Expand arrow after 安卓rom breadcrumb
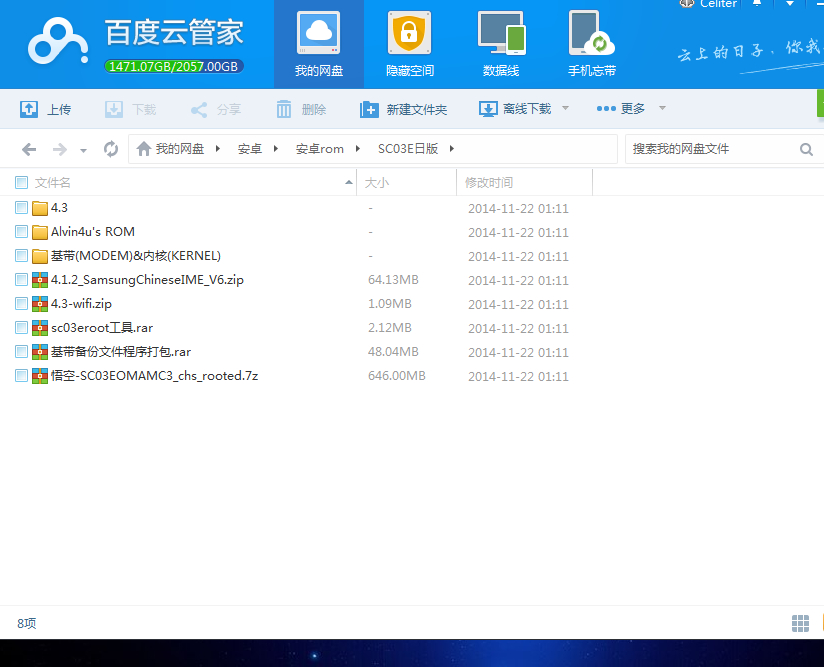This screenshot has width=824, height=667. click(358, 149)
